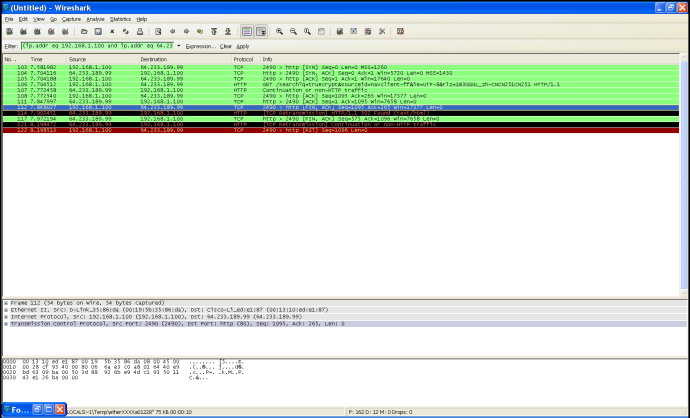Close the capture file with X icon
This screenshot has width=690, height=418.
[112, 32]
